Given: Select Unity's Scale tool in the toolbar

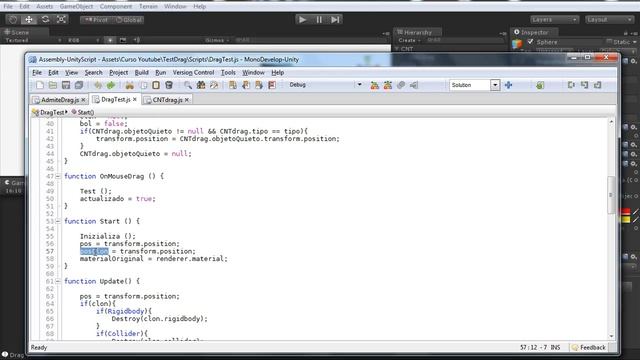Looking at the screenshot, I should [x=62, y=20].
